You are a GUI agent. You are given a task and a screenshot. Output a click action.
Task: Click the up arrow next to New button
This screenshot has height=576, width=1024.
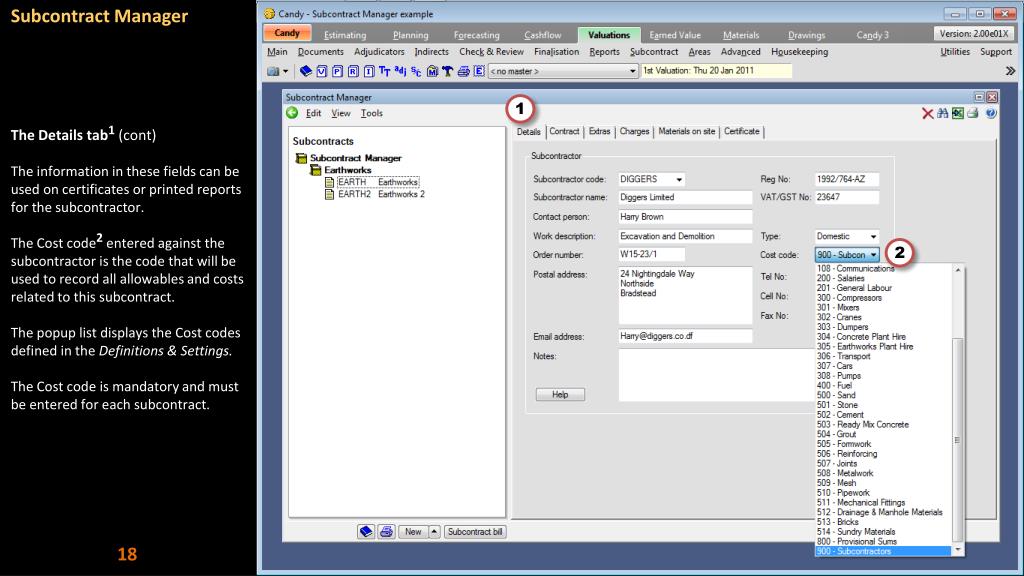tap(434, 532)
